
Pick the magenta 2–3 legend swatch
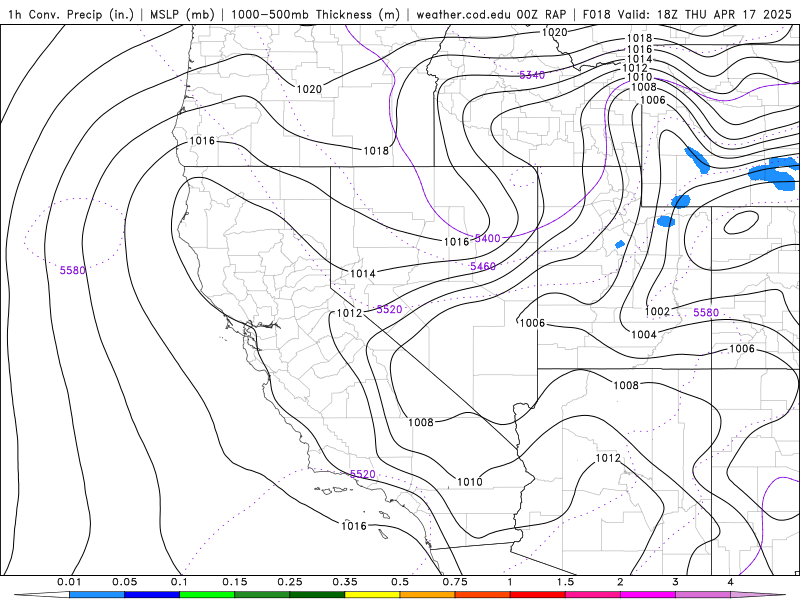point(648,595)
